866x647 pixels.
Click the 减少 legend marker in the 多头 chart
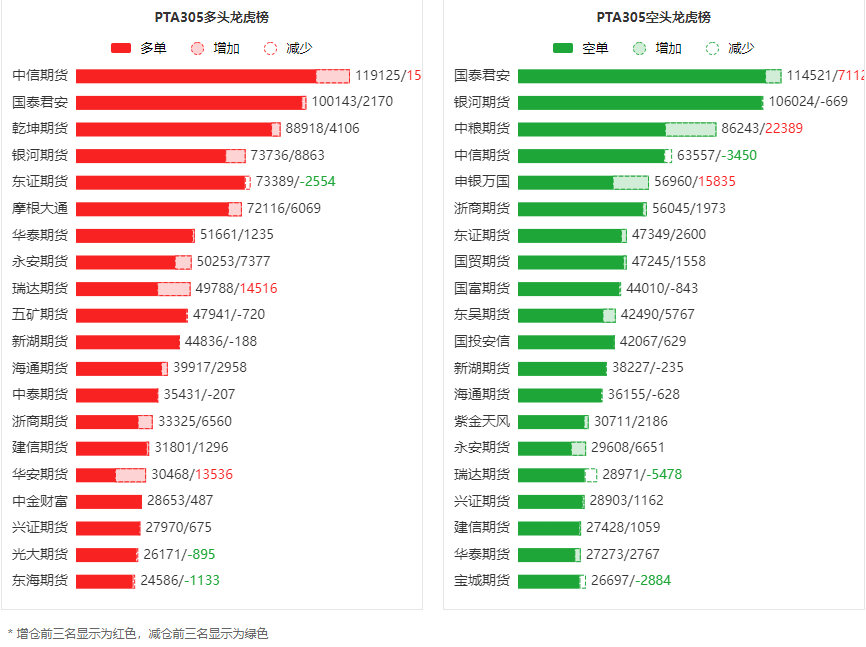(270, 48)
